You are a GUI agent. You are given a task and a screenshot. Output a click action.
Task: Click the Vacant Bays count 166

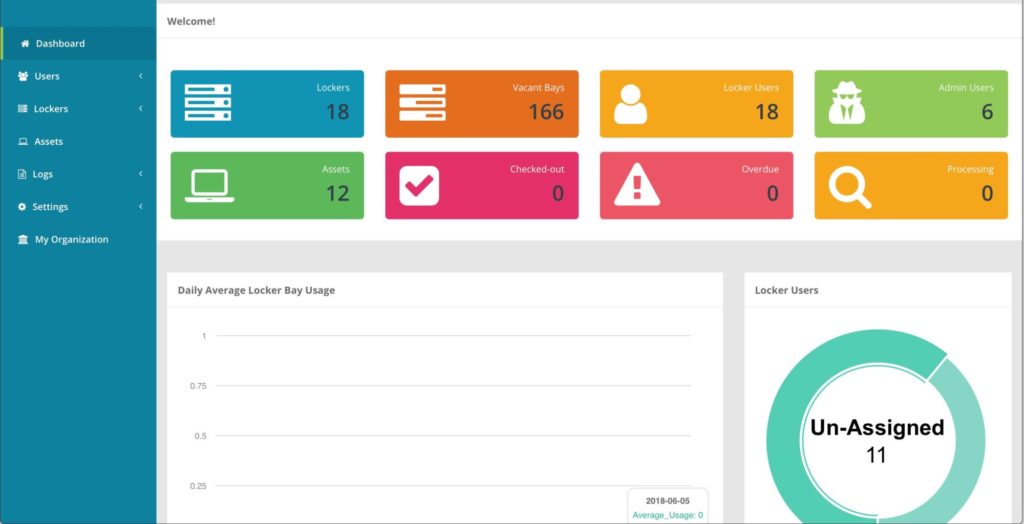tap(547, 112)
